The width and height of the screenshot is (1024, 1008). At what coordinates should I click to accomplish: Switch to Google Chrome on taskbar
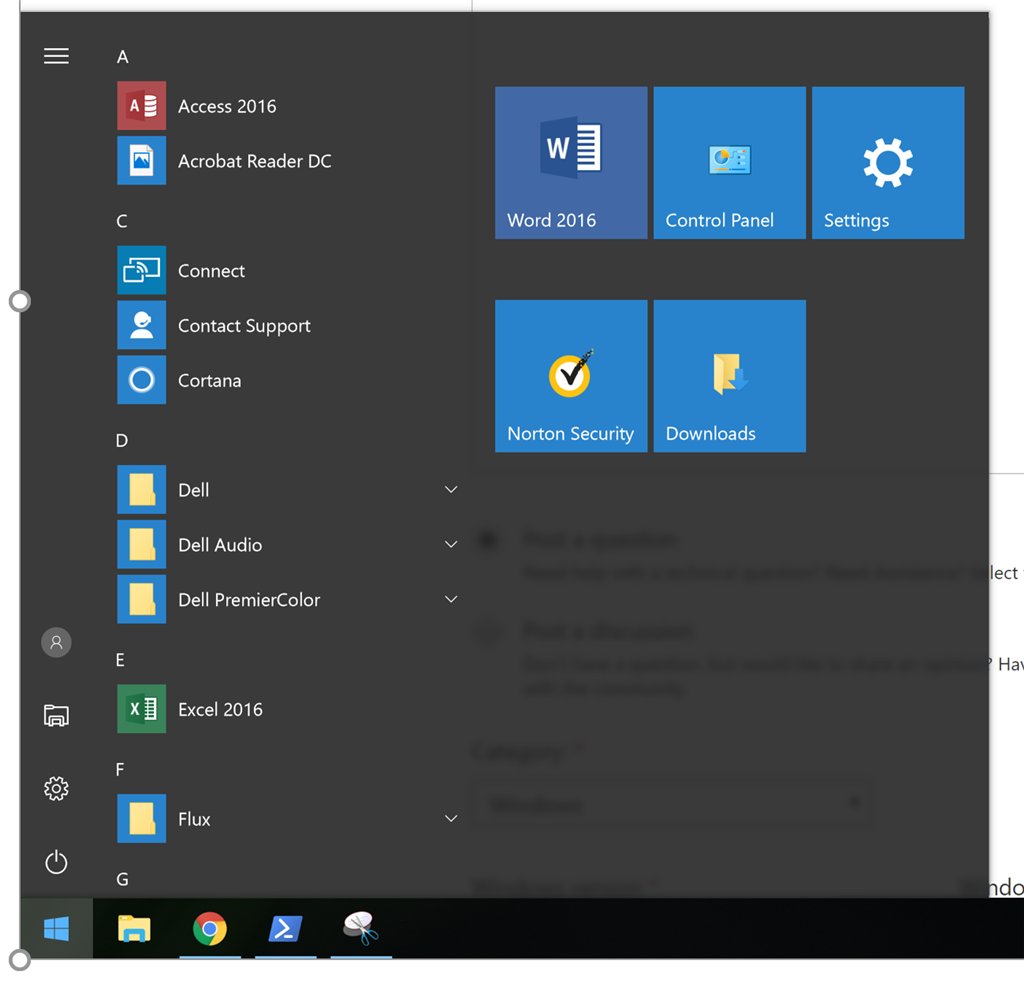(x=210, y=928)
